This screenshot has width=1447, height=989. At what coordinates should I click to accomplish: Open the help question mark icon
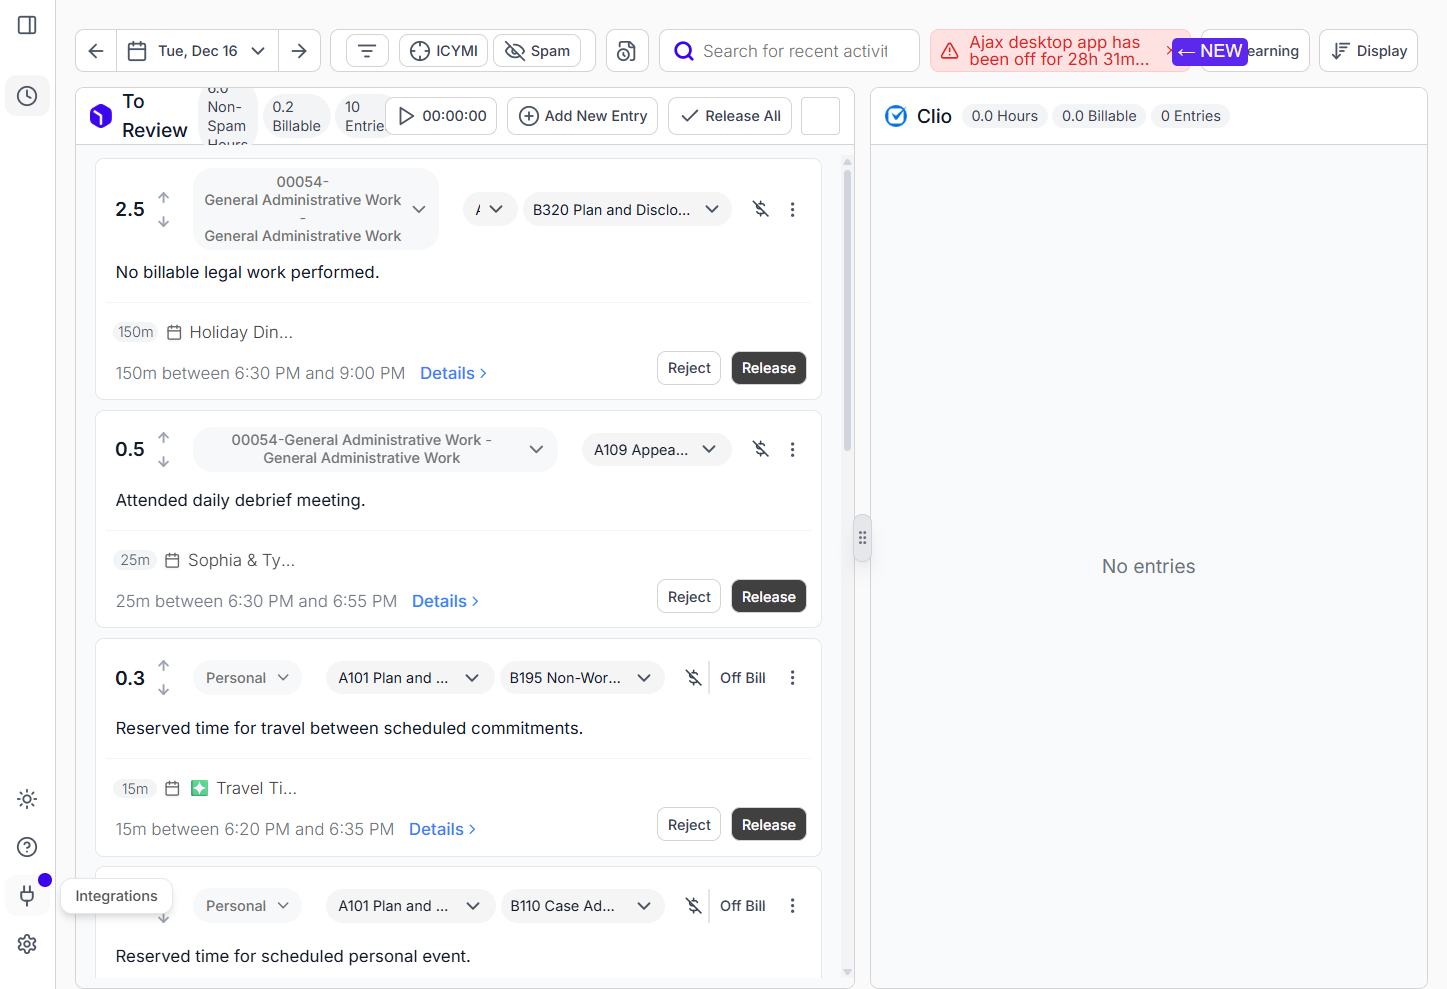(27, 847)
